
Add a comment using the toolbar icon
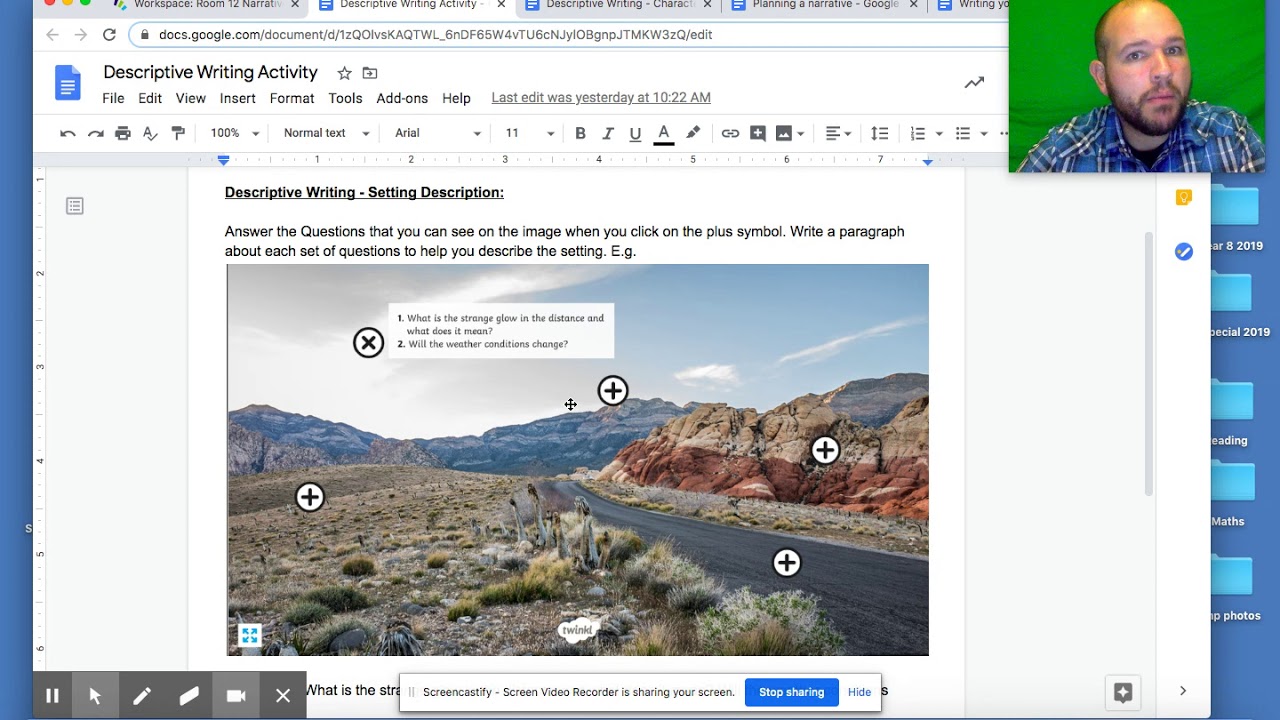click(758, 133)
